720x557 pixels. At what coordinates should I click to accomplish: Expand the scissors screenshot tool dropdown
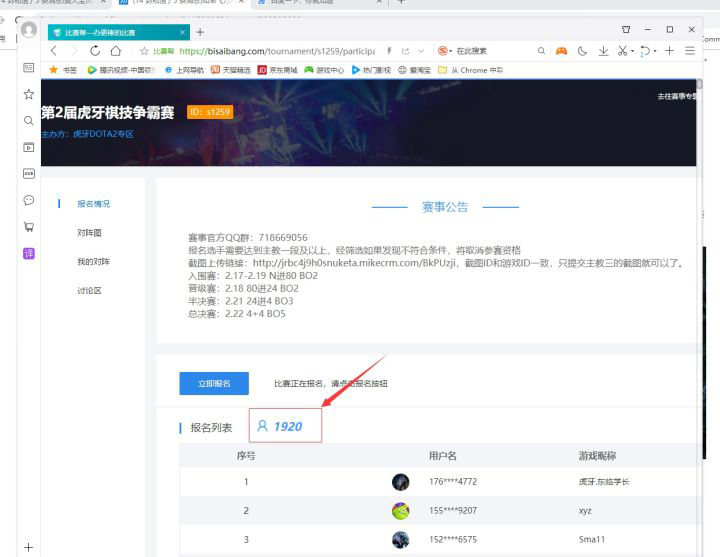[633, 51]
